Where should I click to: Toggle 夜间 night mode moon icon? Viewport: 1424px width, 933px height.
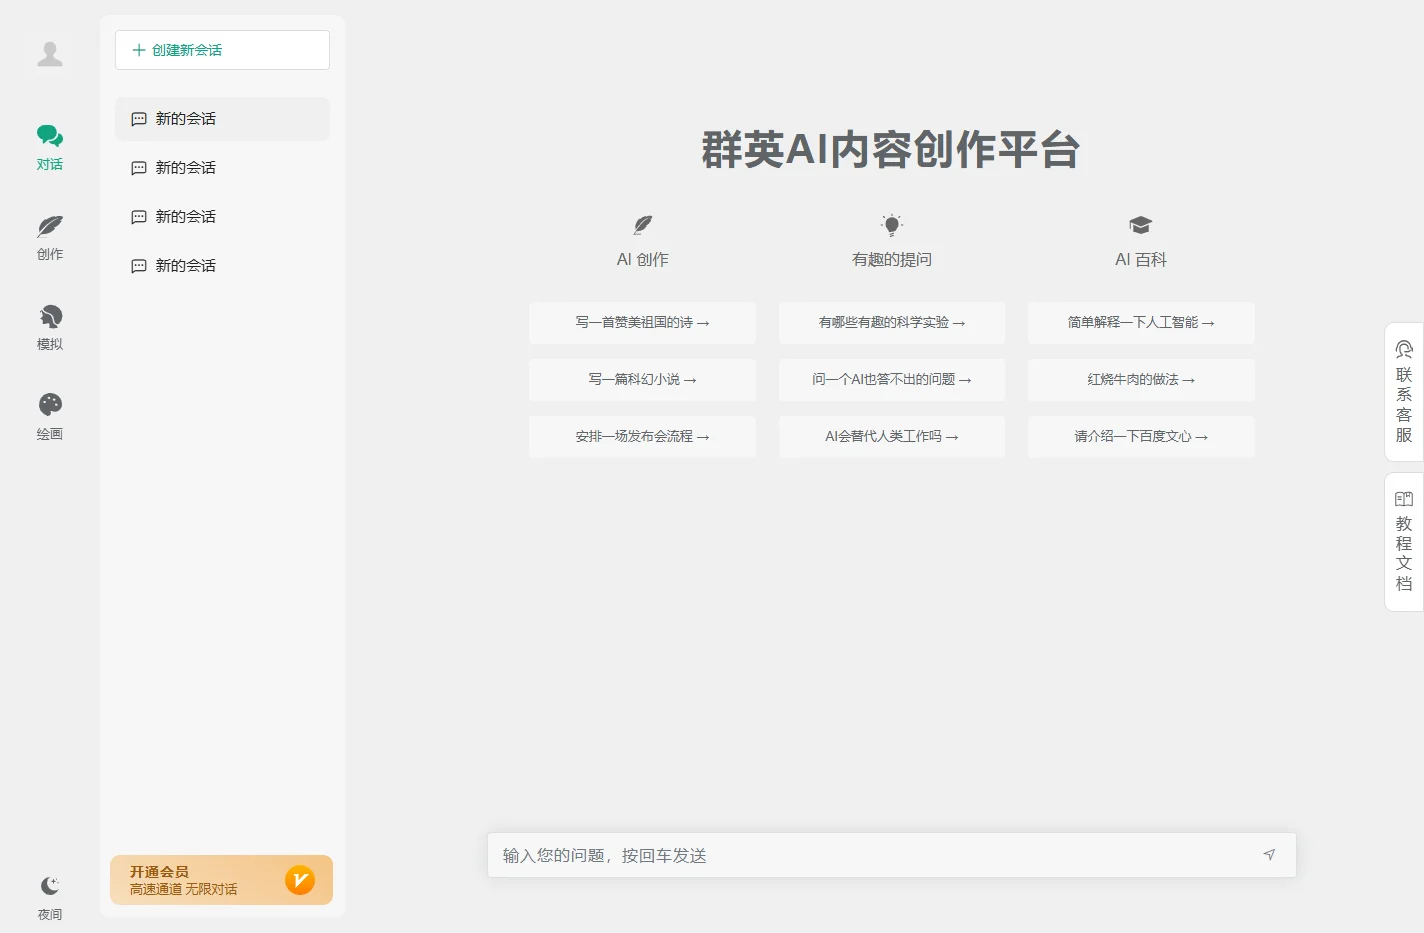click(x=50, y=886)
